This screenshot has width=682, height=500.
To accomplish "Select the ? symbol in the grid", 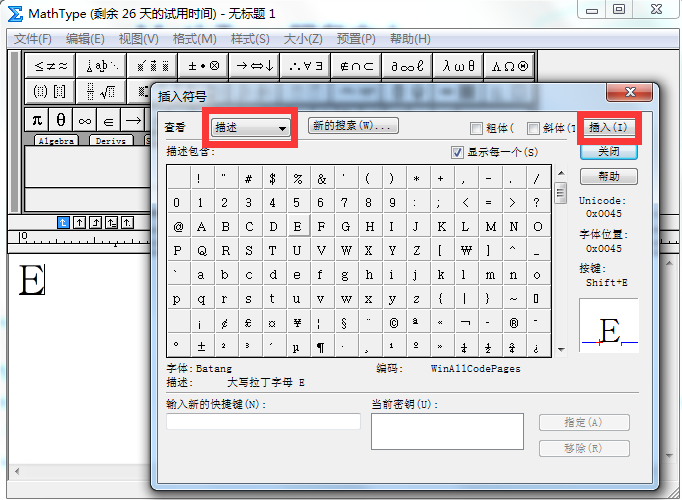I will click(x=537, y=202).
